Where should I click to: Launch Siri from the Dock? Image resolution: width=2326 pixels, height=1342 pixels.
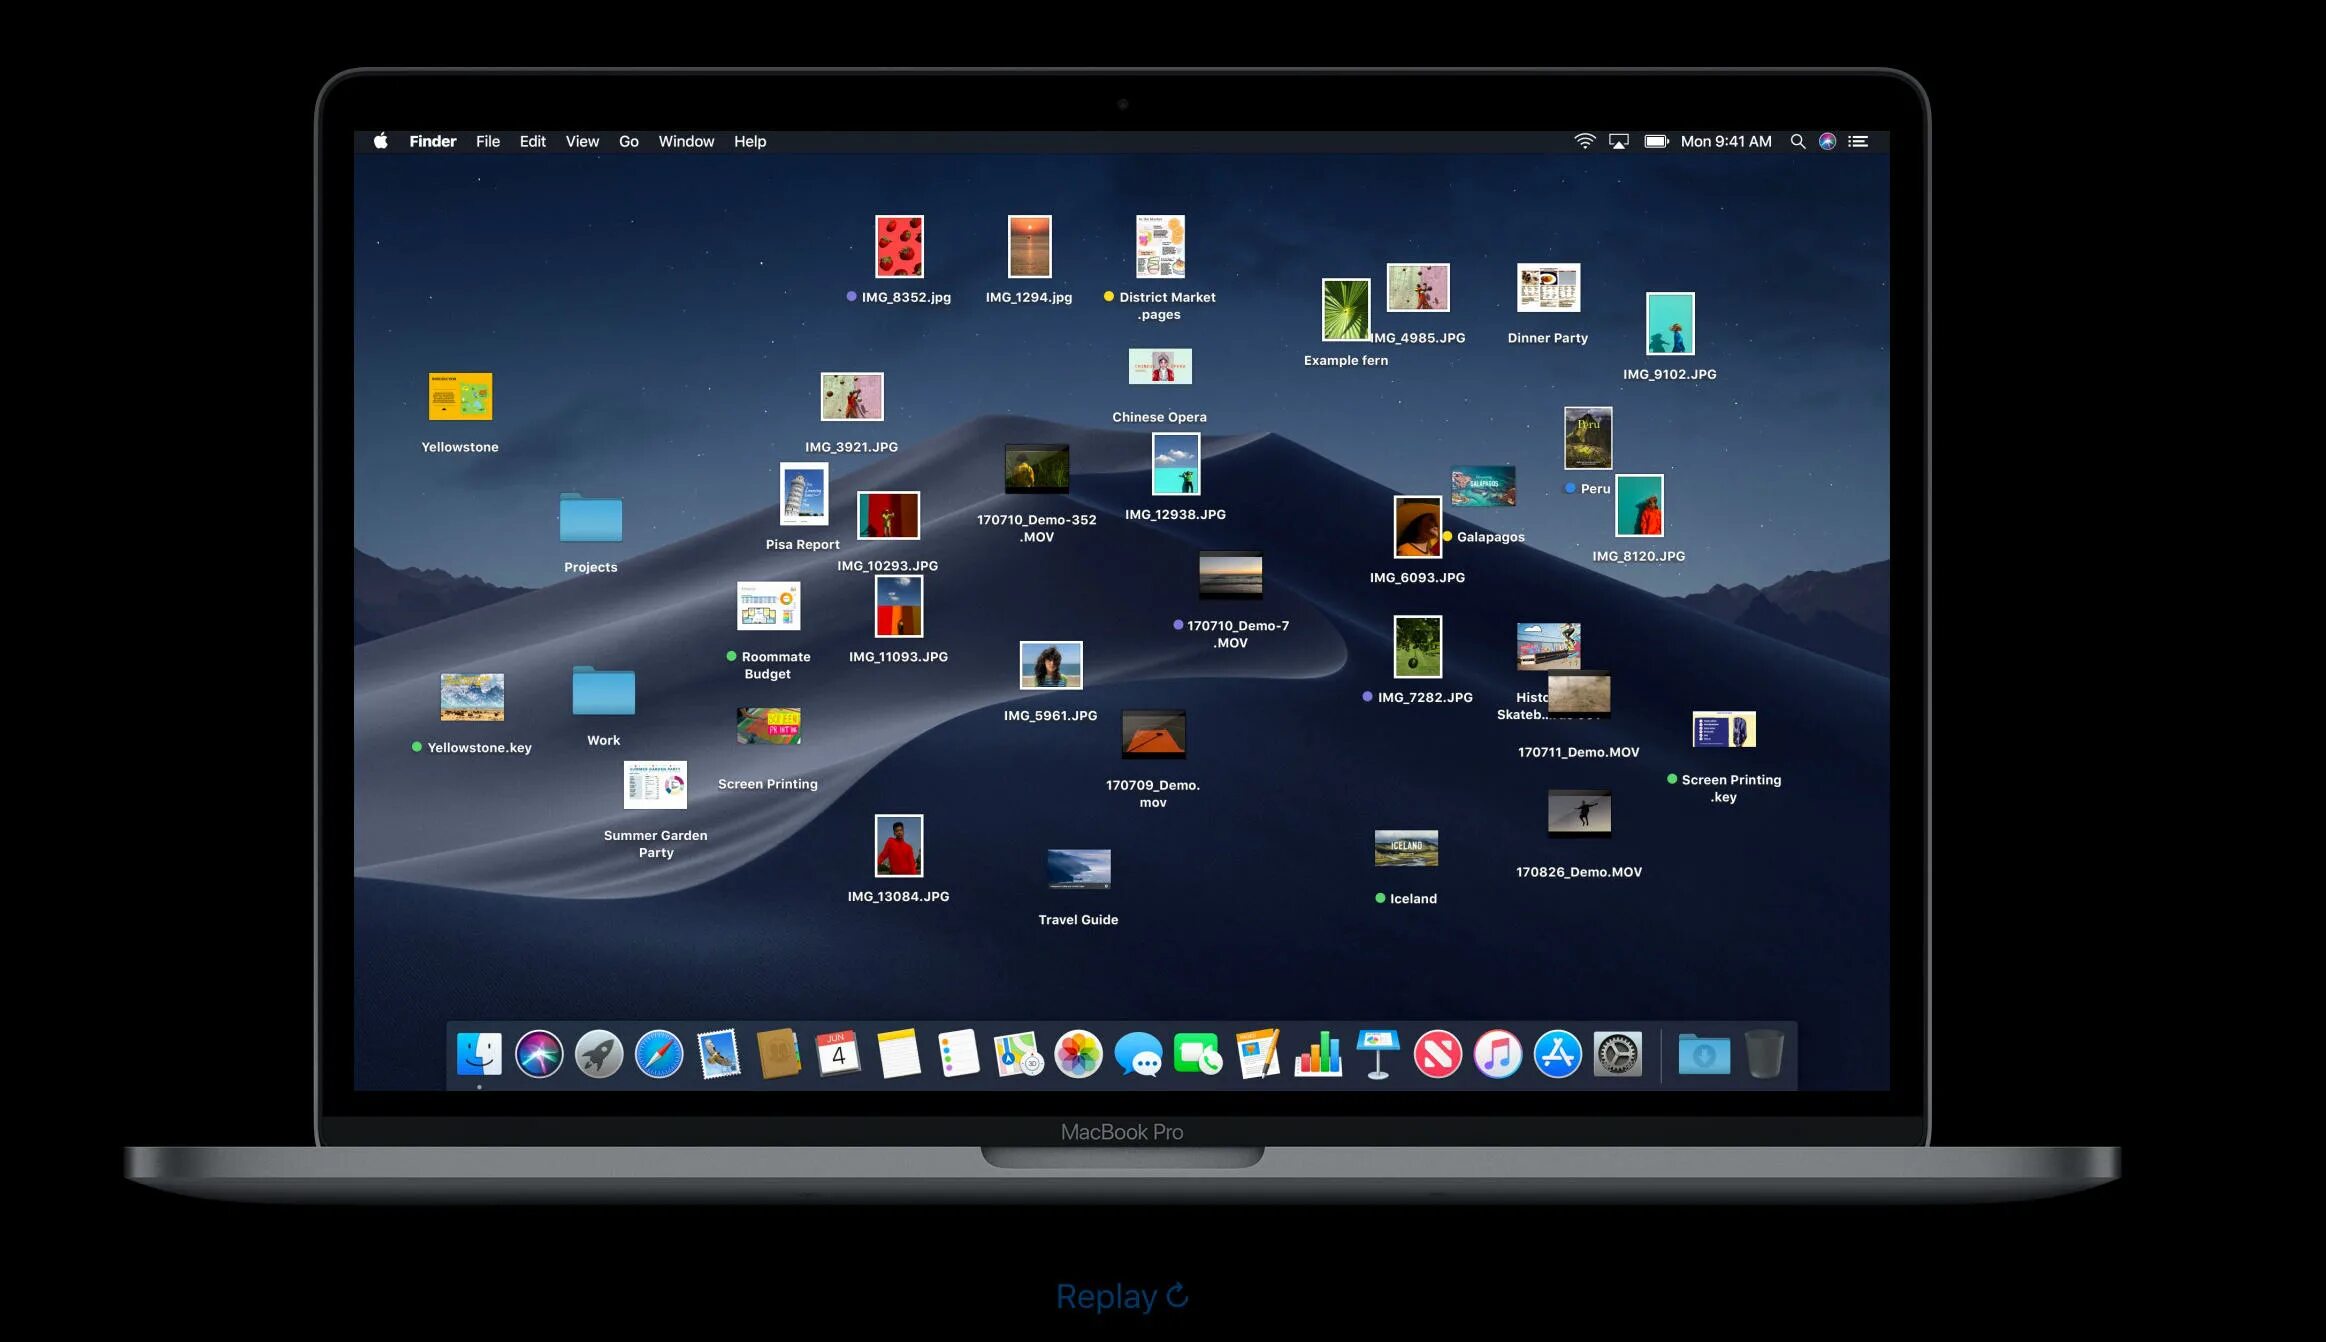coord(539,1054)
